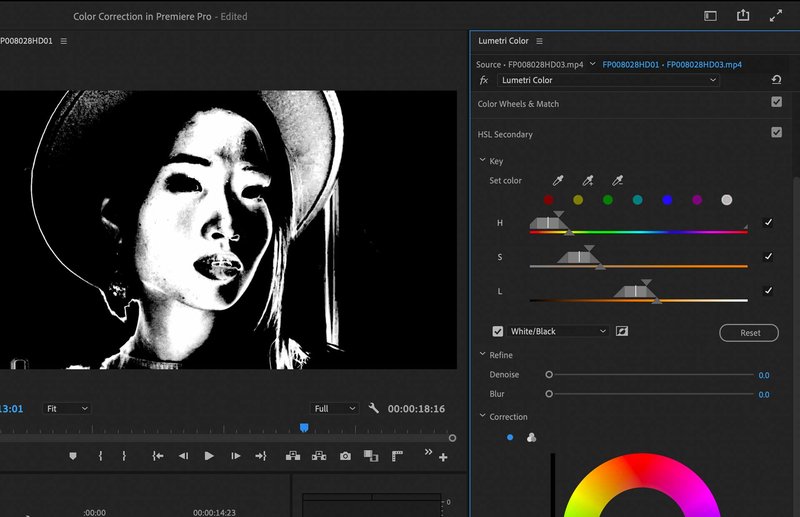Open the Full playback resolution dropdown
Viewport: 800px width, 517px height.
click(x=335, y=408)
